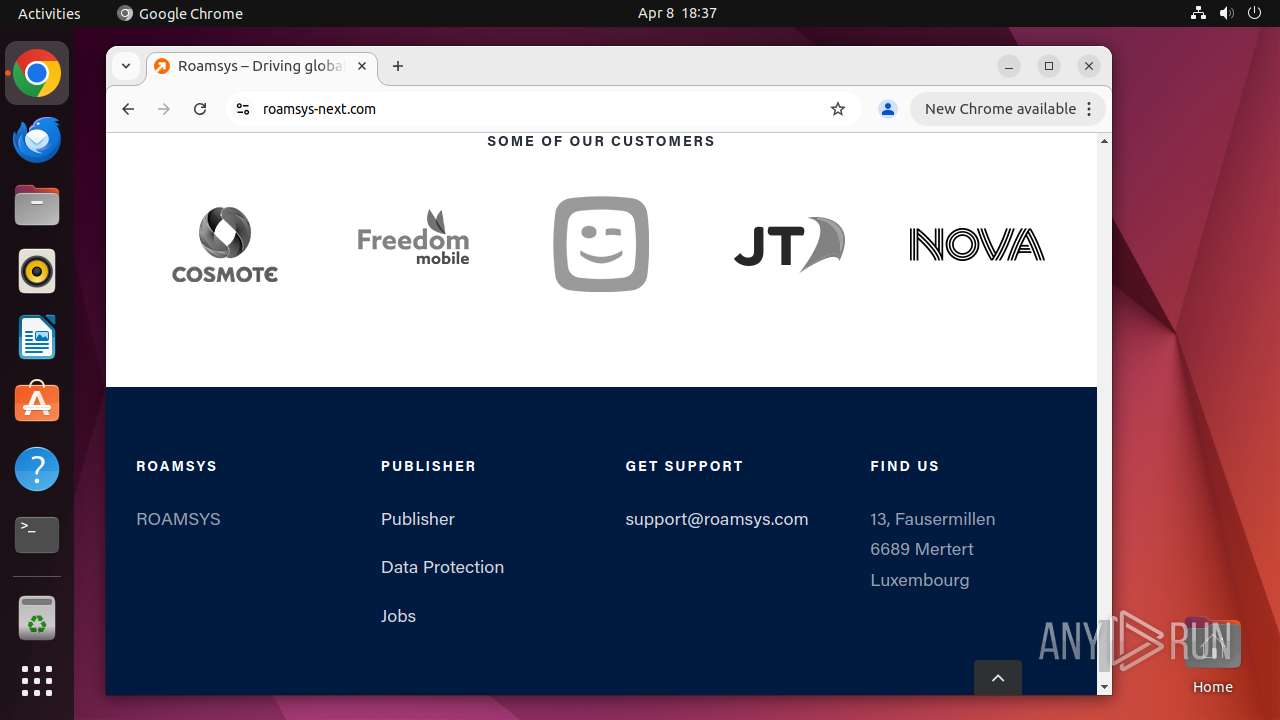Select the Roamsys browser tab
Screen dimensions: 1280x720
point(260,66)
